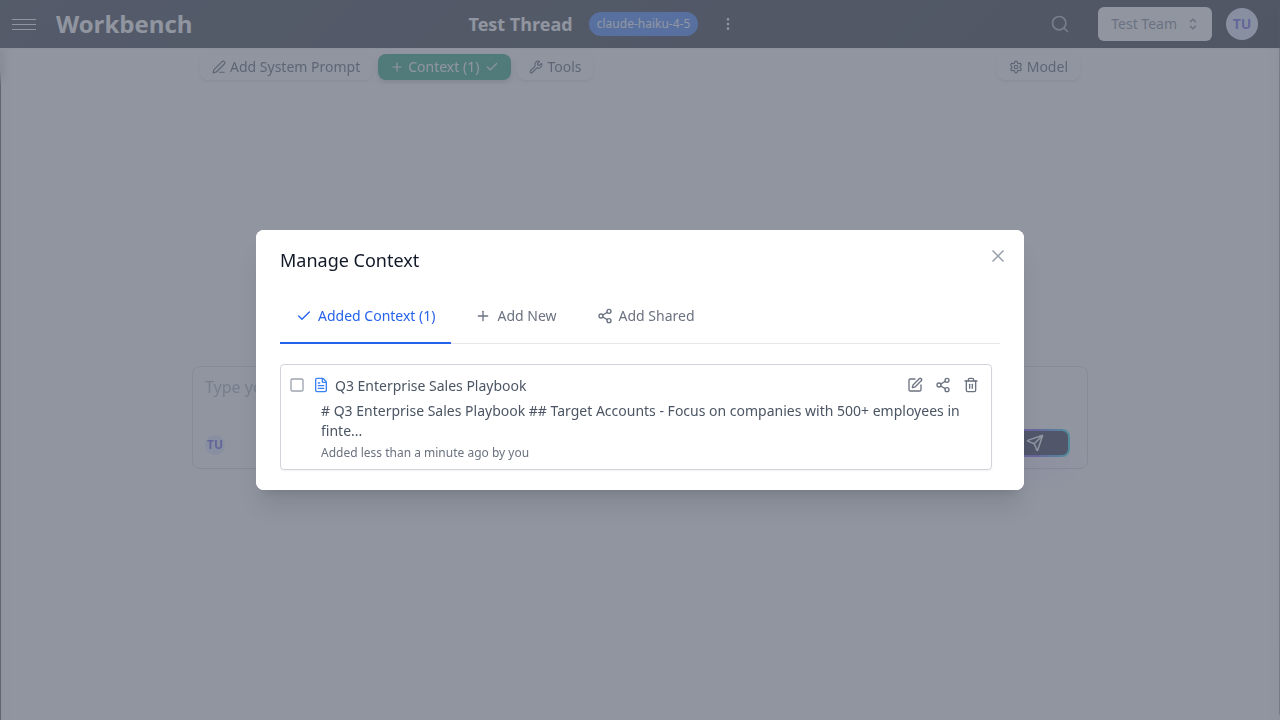This screenshot has width=1280, height=720.
Task: Open the hamburger navigation menu
Action: tap(24, 24)
